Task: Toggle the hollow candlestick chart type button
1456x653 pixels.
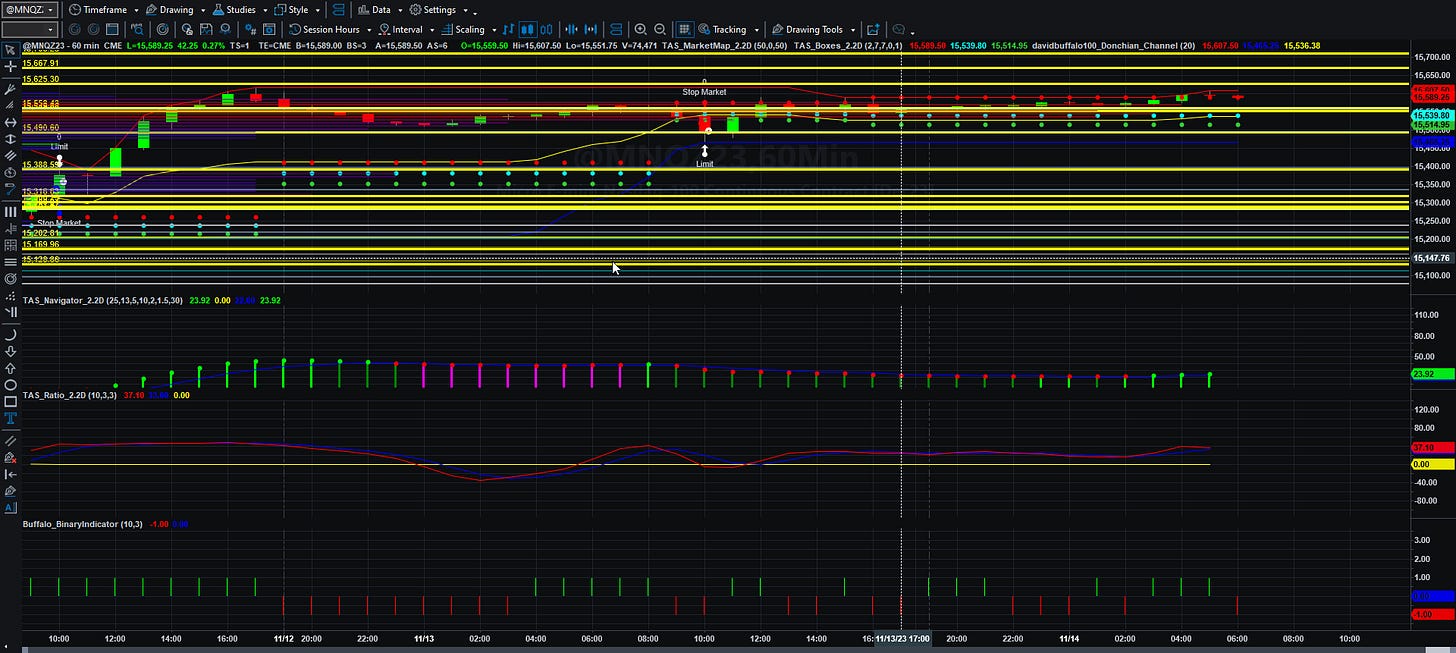Action: (x=547, y=29)
